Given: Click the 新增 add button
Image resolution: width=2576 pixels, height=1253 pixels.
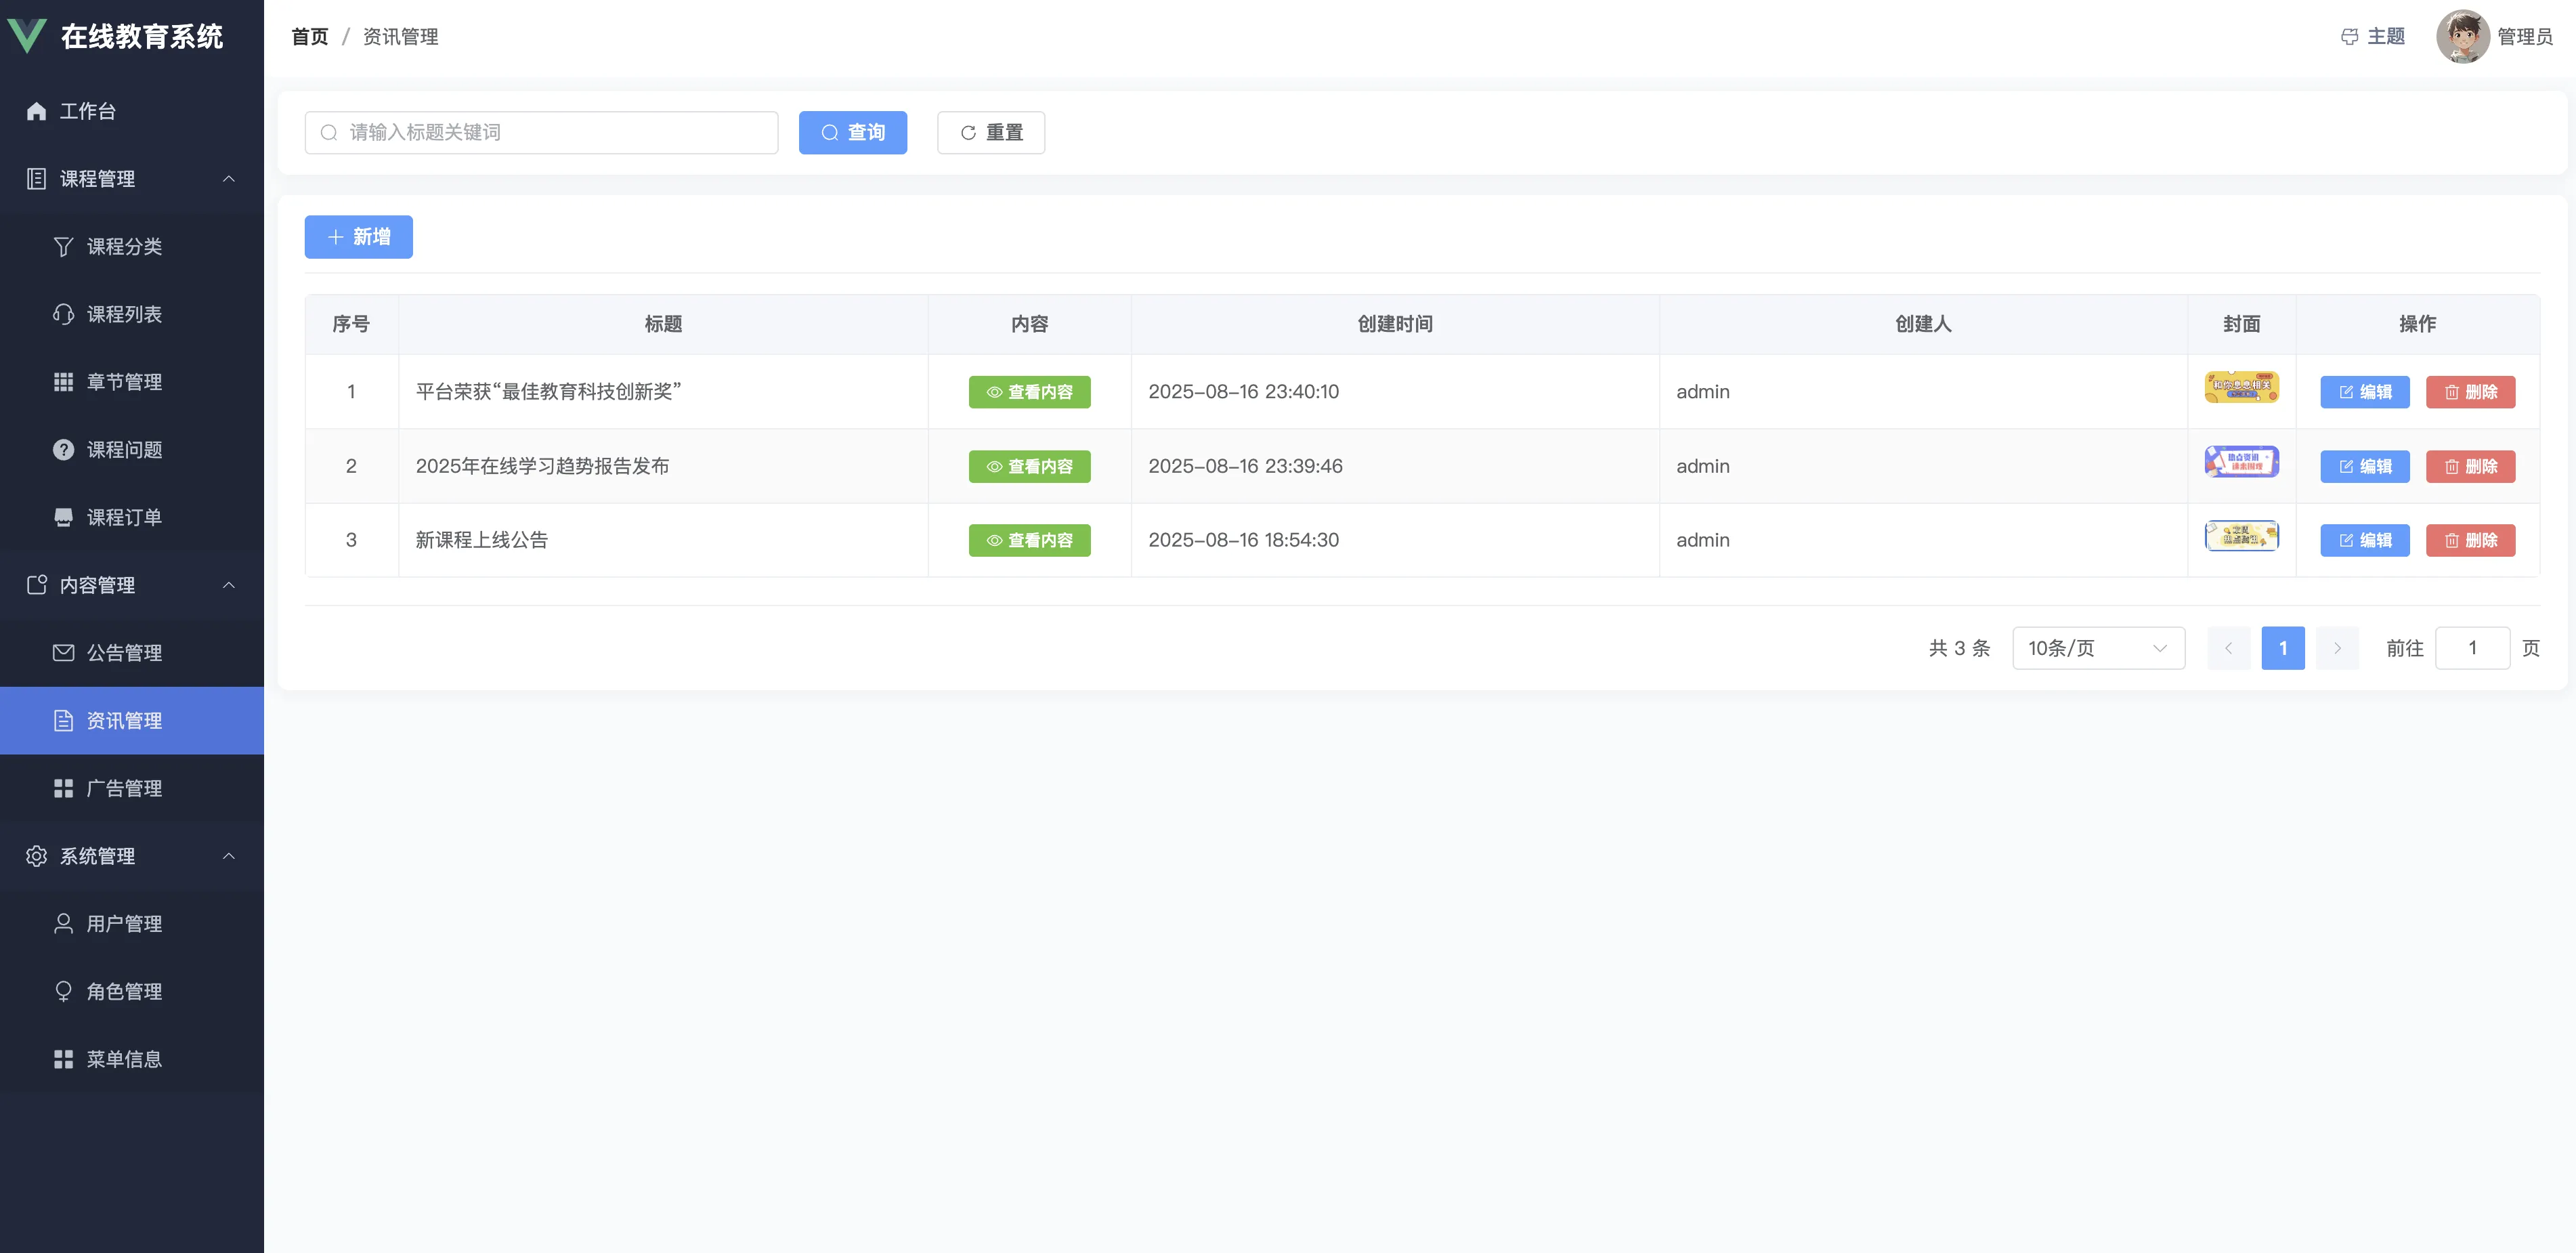Looking at the screenshot, I should point(358,237).
